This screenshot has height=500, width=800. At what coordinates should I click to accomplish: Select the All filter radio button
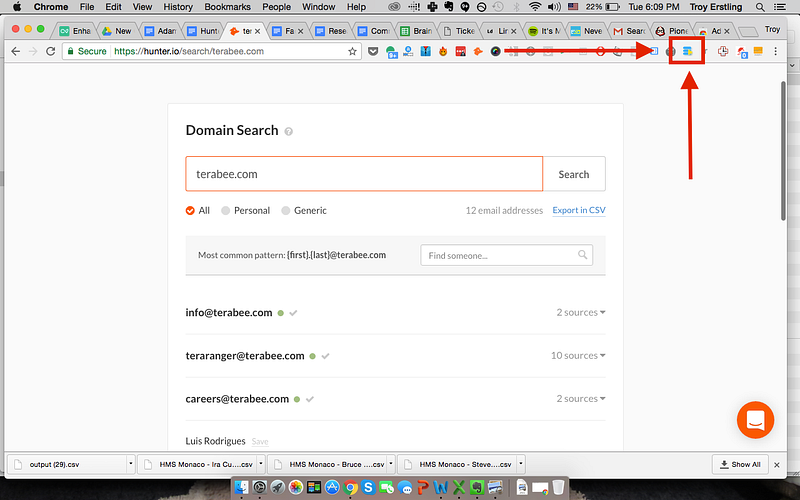click(190, 211)
